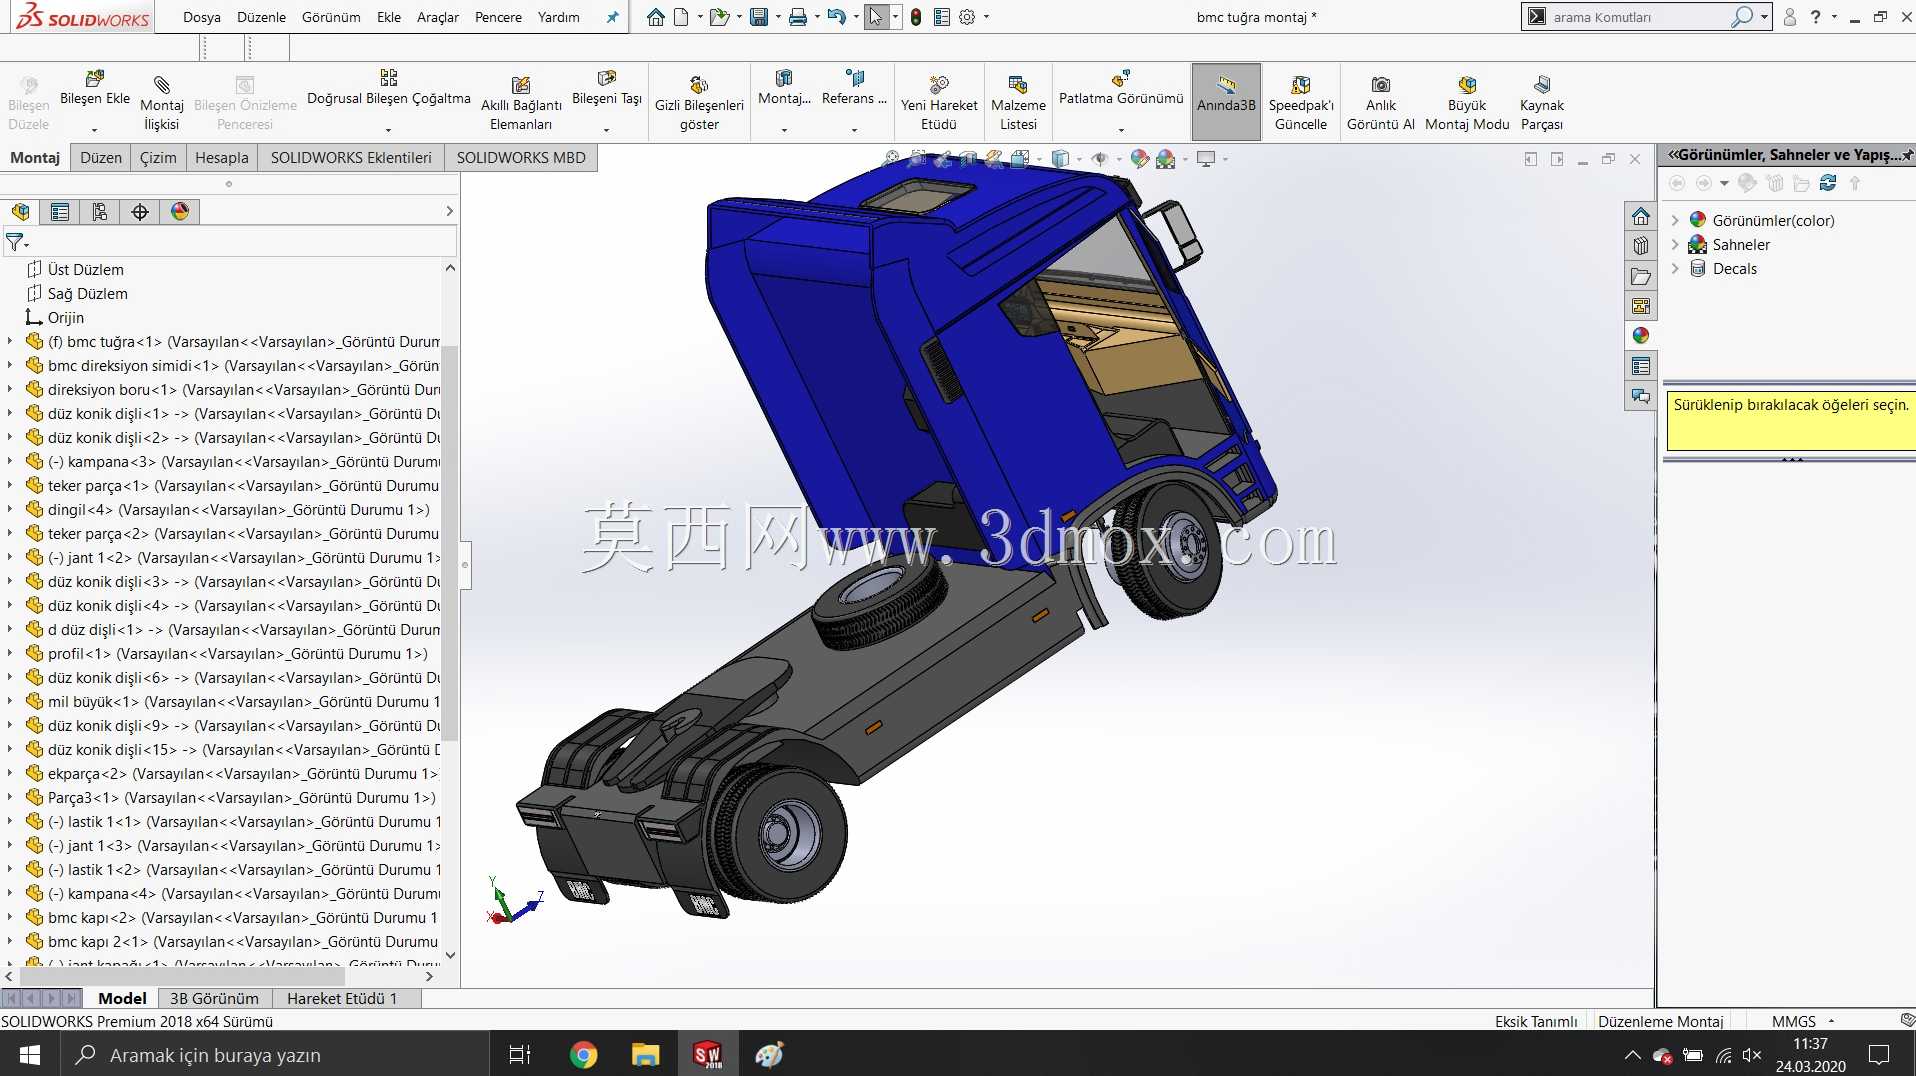Viewport: 1916px width, 1076px height.
Task: Click the Rebuild traffic light icon
Action: click(x=916, y=17)
